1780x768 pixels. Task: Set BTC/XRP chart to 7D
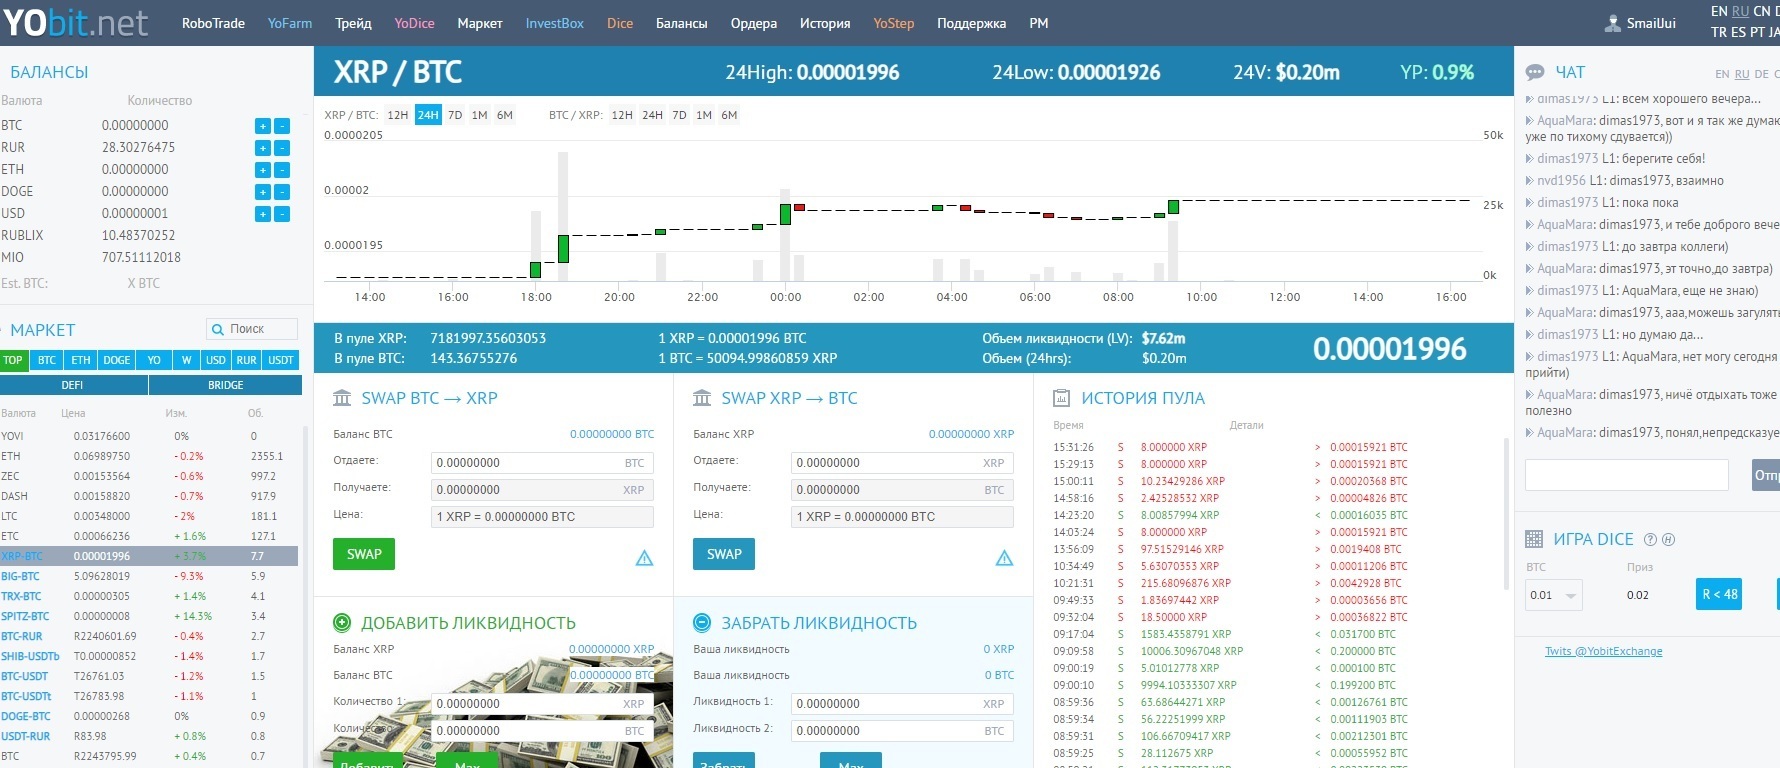point(680,115)
